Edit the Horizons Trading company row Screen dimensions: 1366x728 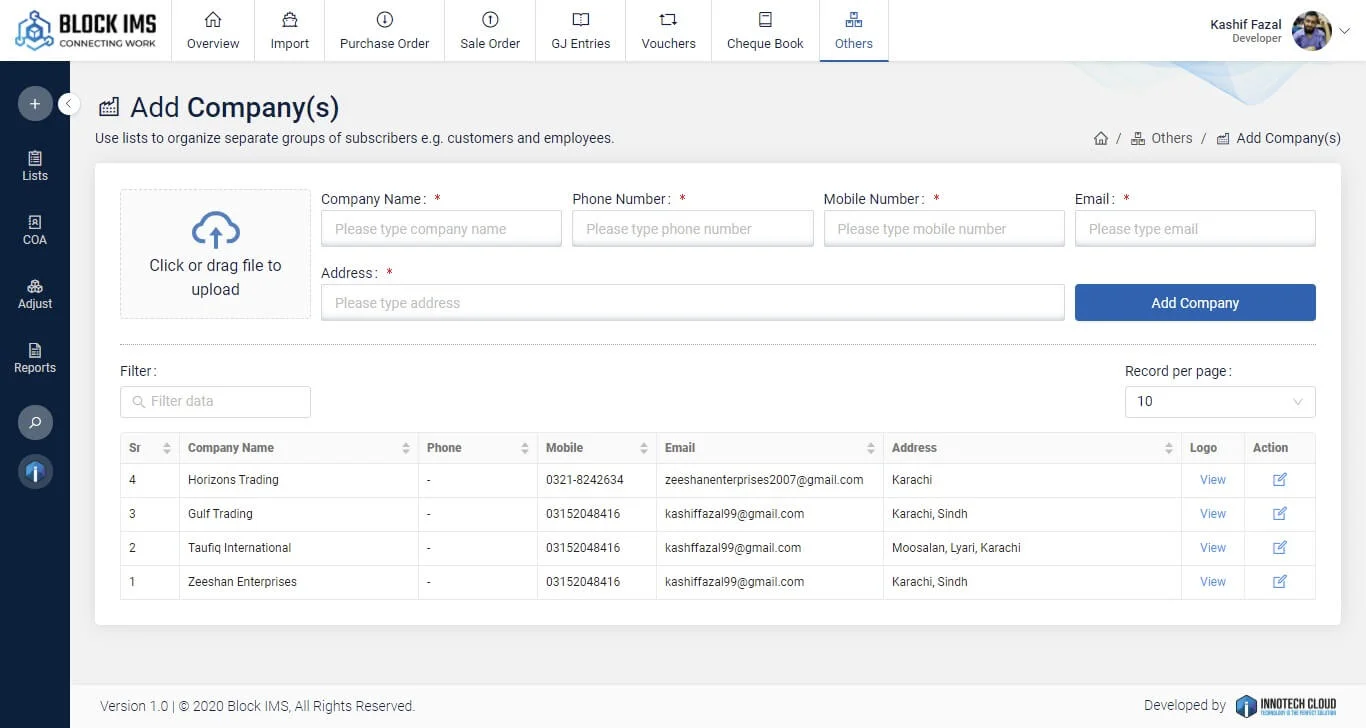click(1279, 480)
